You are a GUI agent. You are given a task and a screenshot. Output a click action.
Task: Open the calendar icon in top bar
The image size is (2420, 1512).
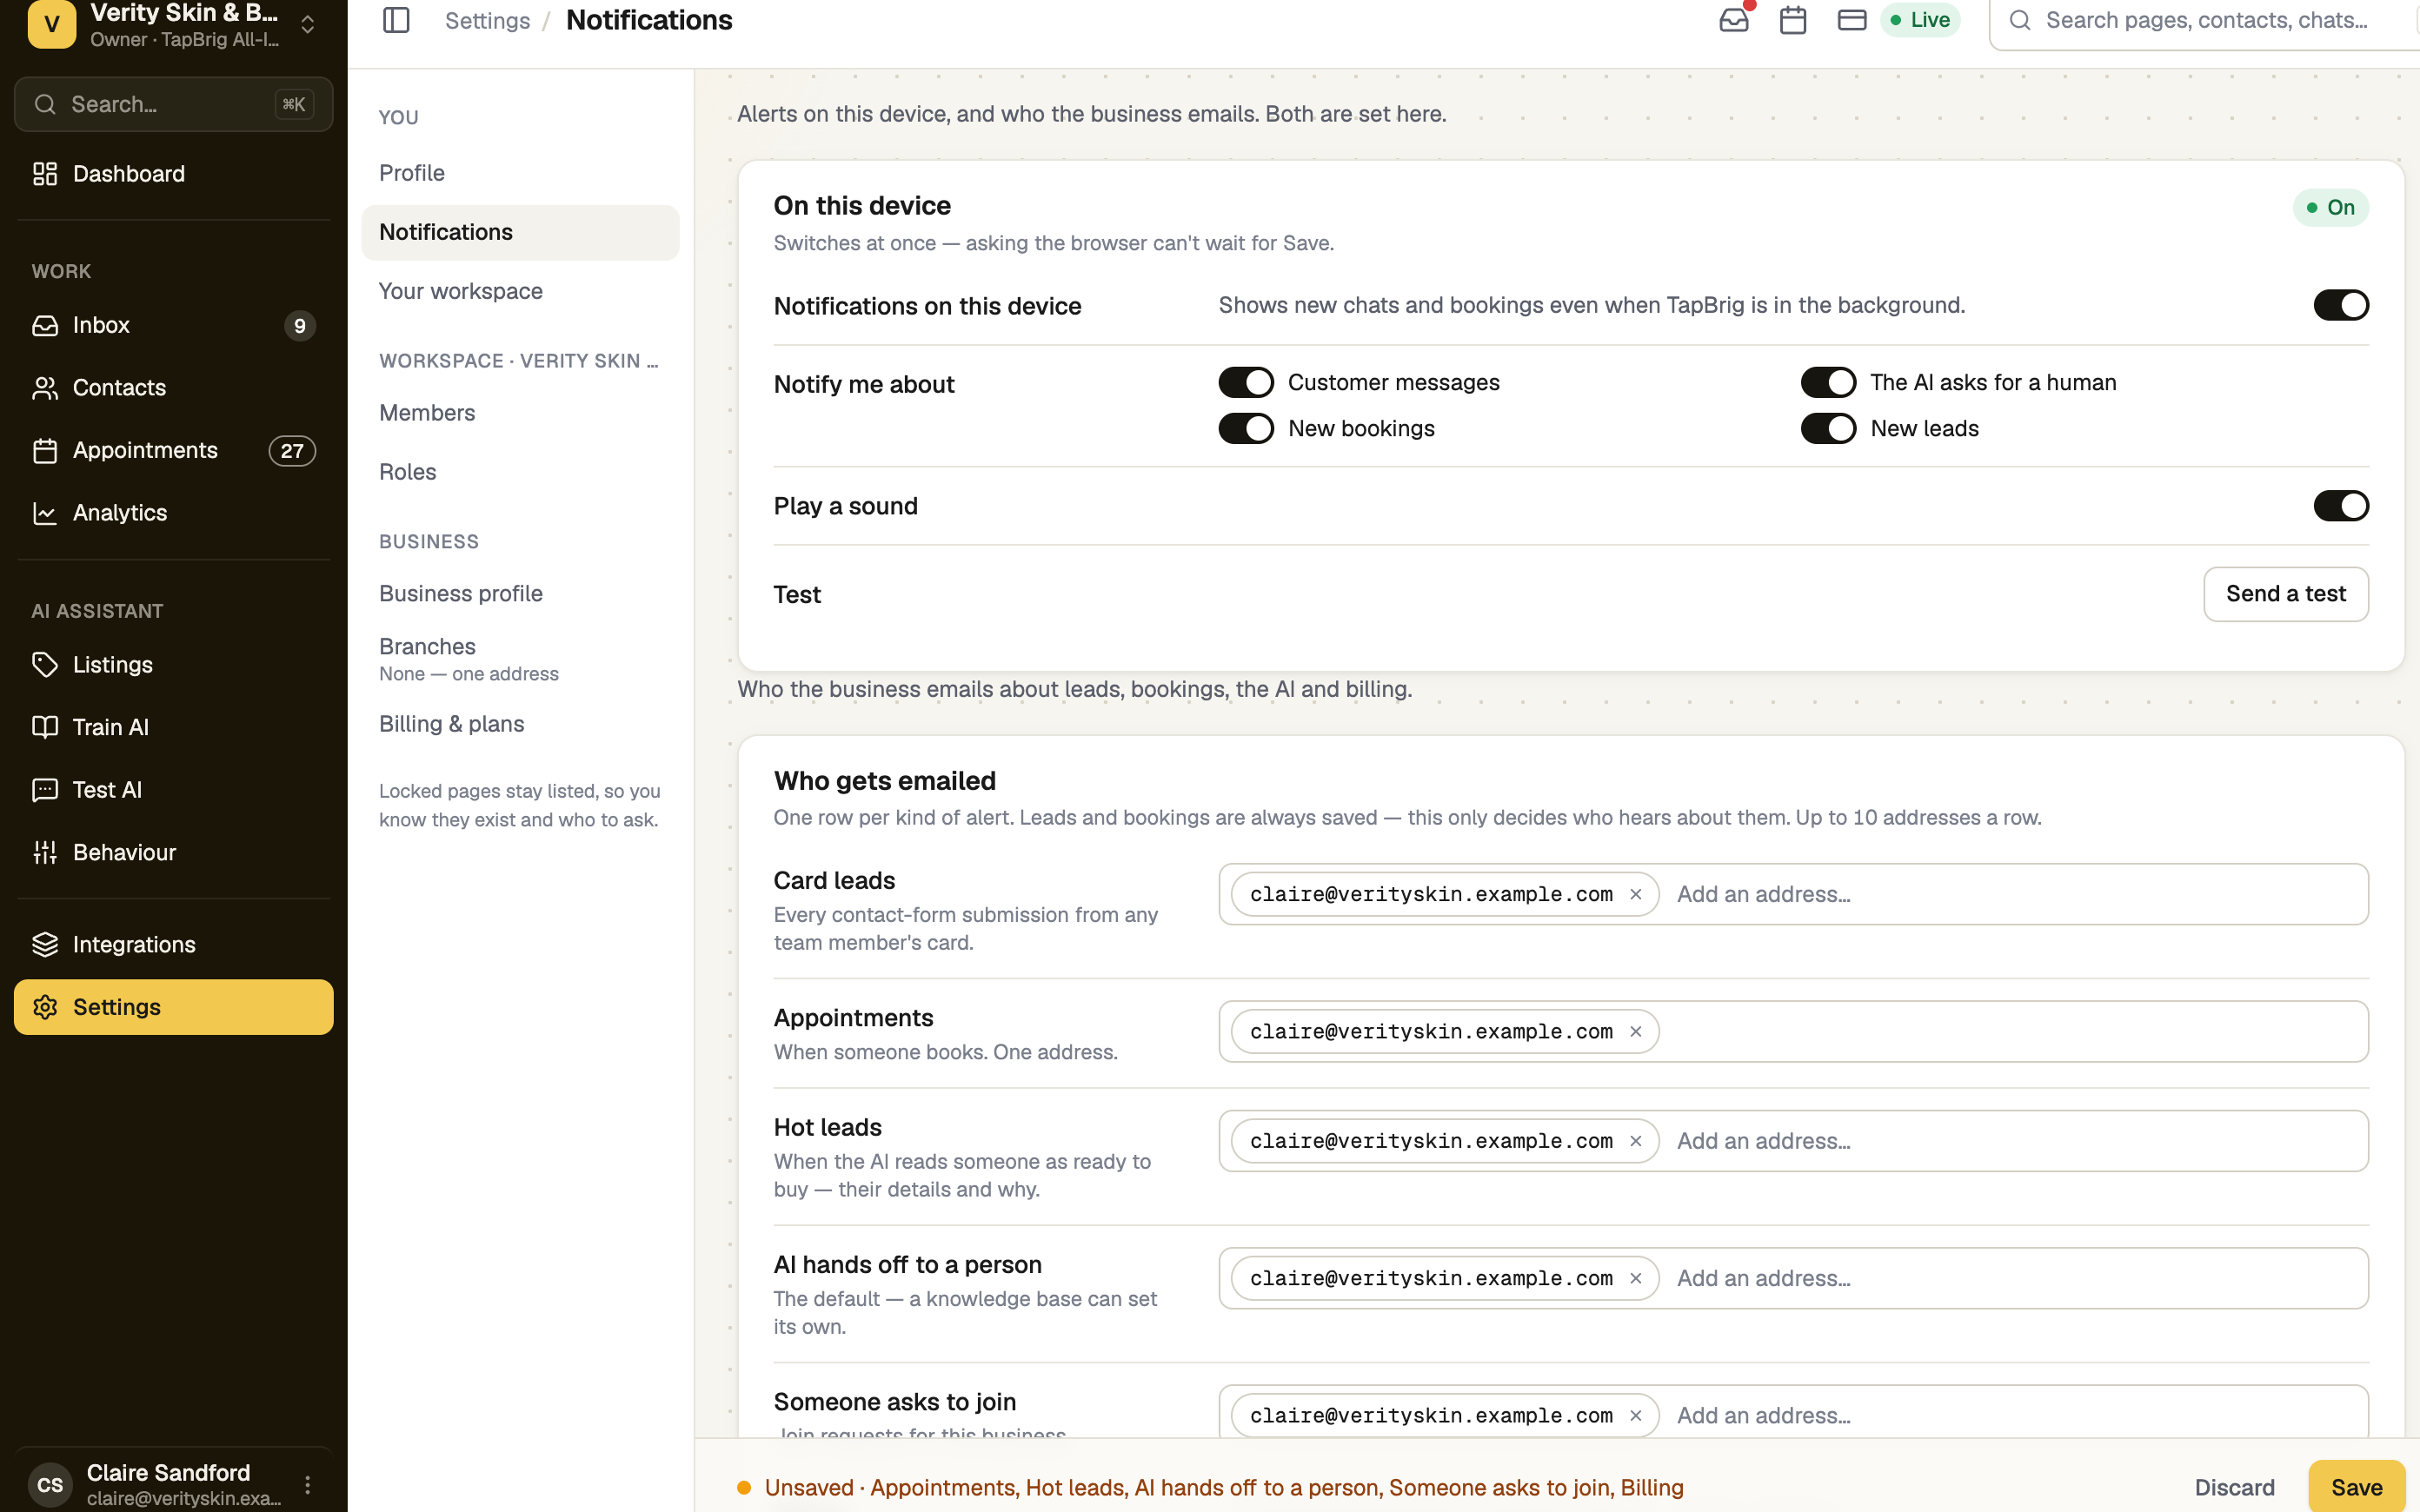(x=1792, y=20)
